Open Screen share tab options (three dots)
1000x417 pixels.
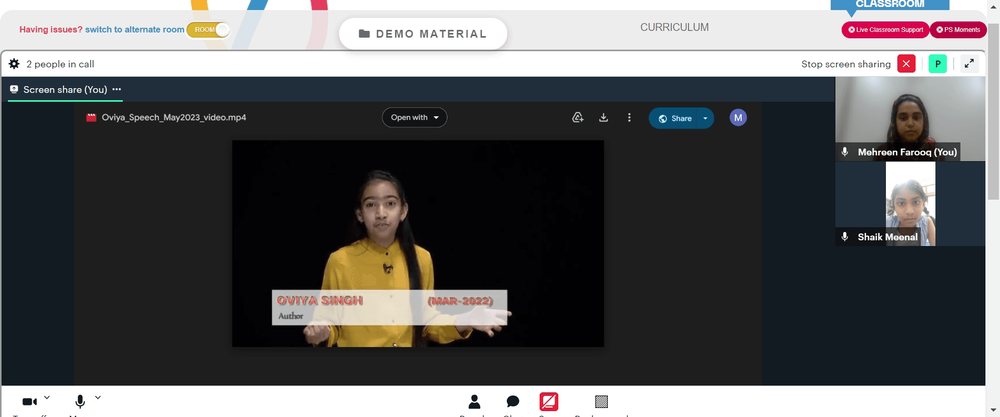click(x=116, y=89)
